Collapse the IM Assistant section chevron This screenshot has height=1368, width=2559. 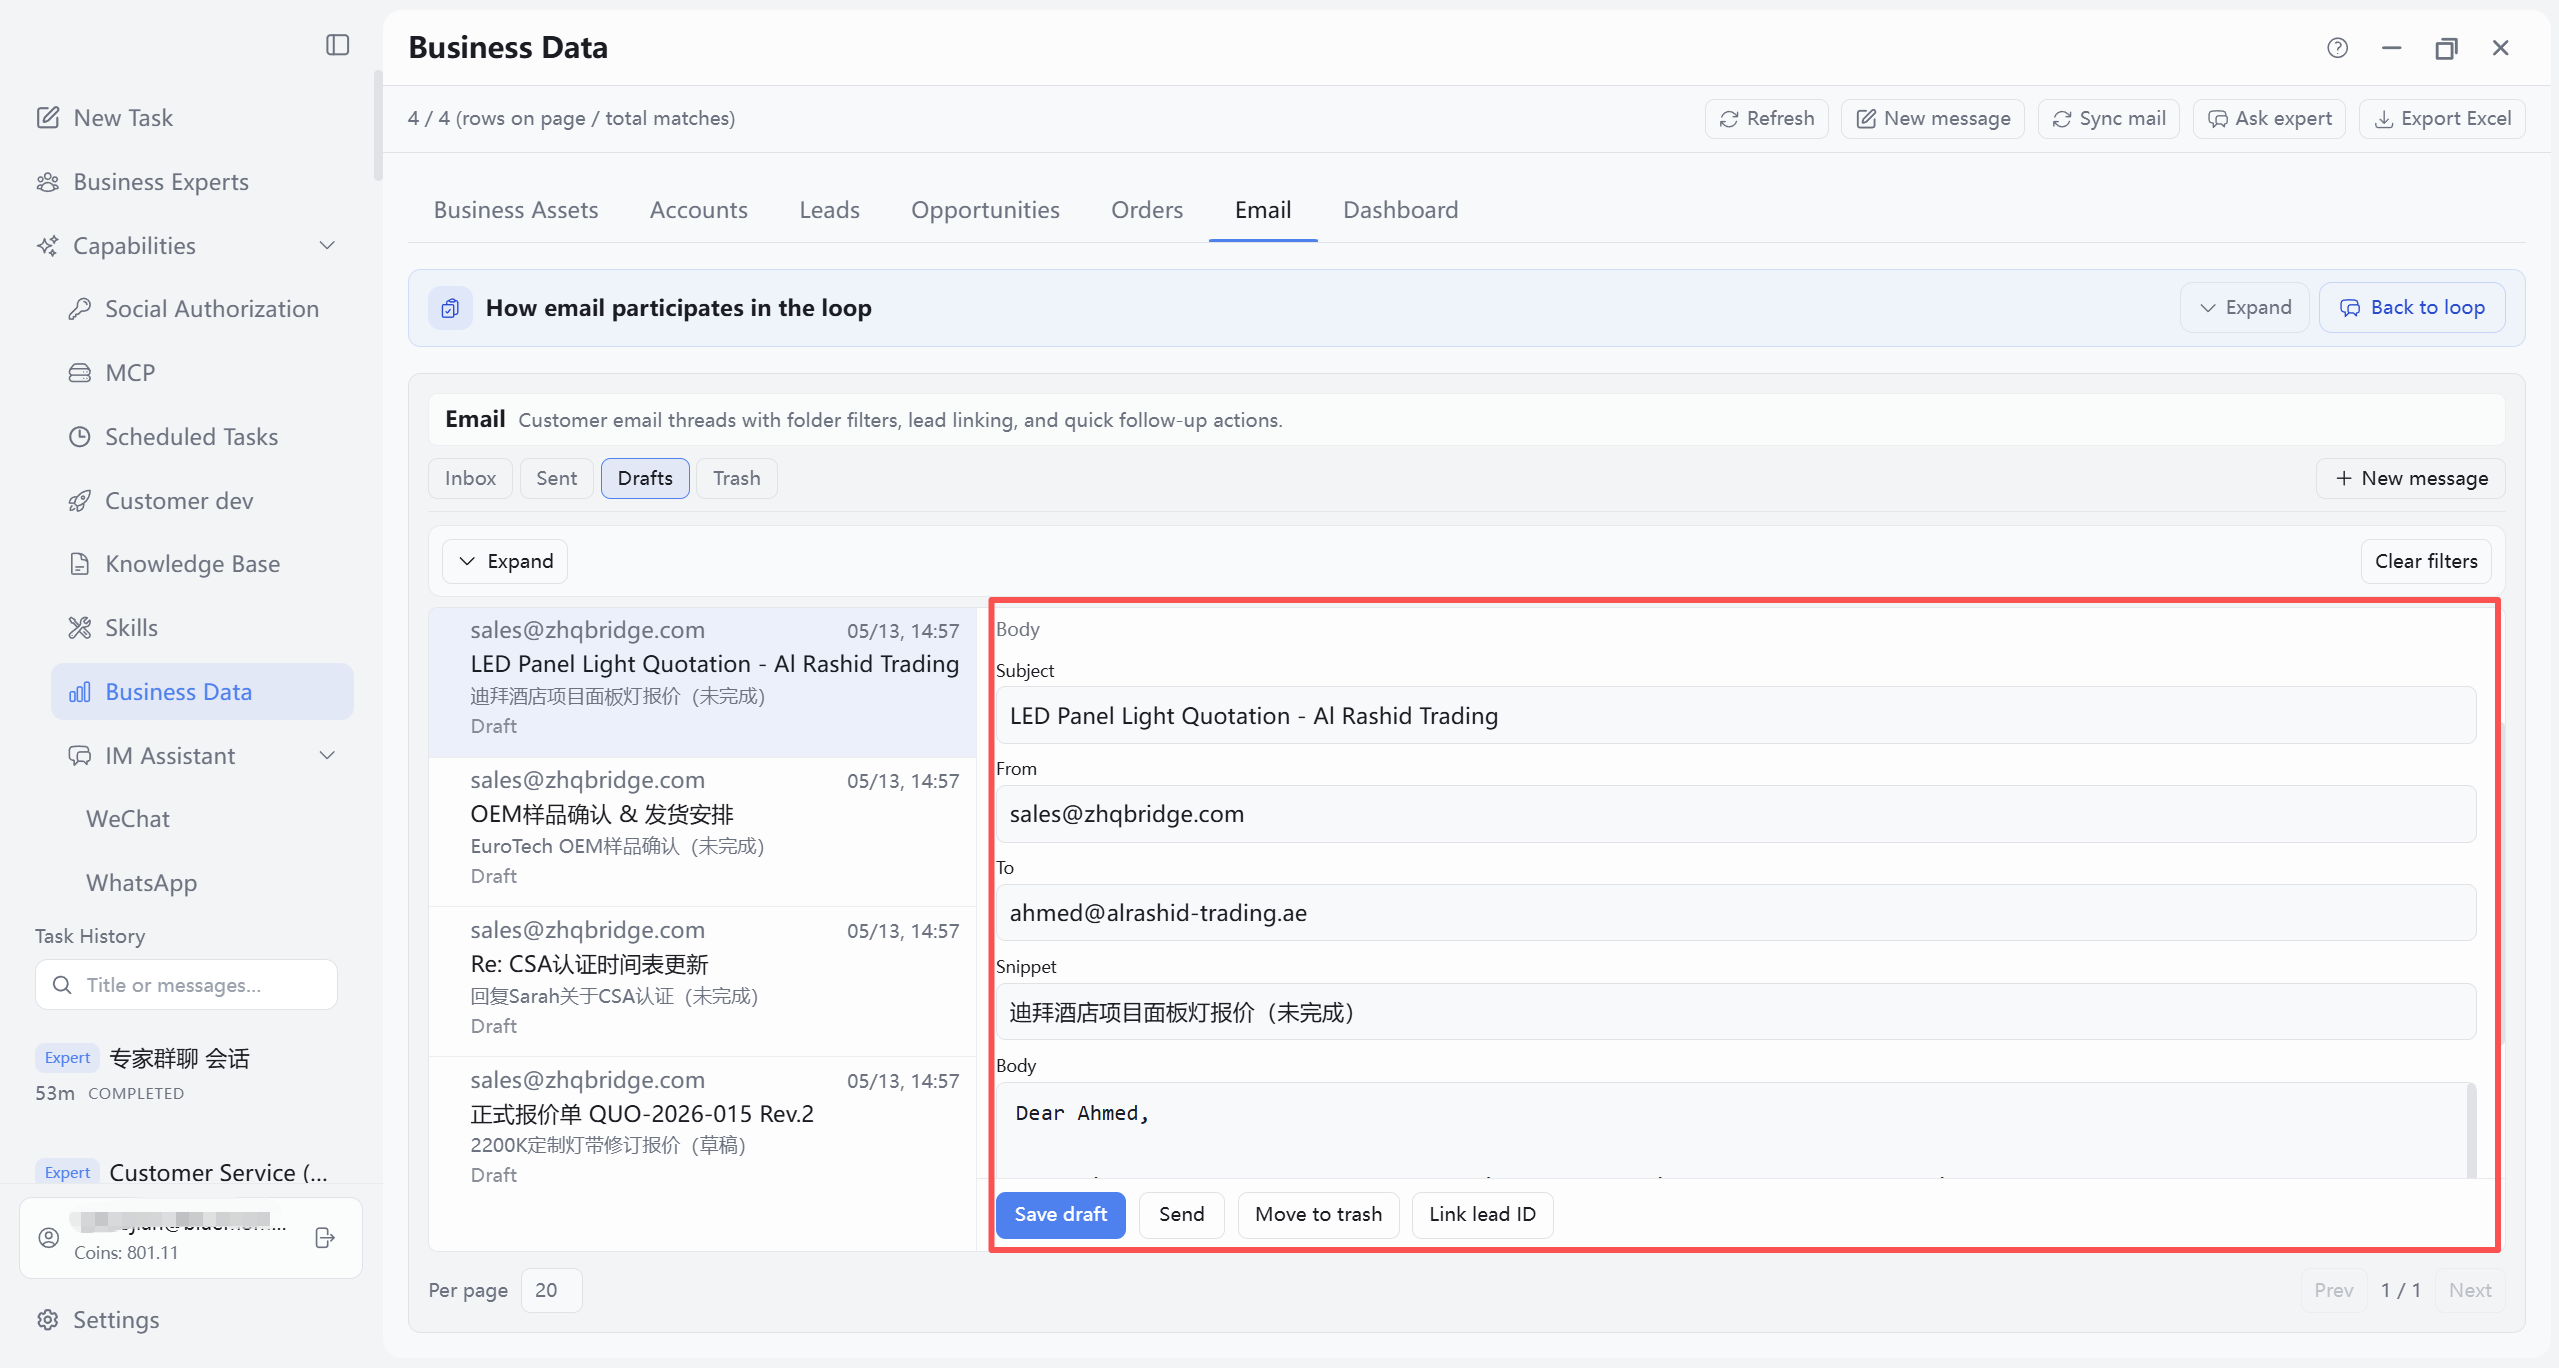point(327,756)
